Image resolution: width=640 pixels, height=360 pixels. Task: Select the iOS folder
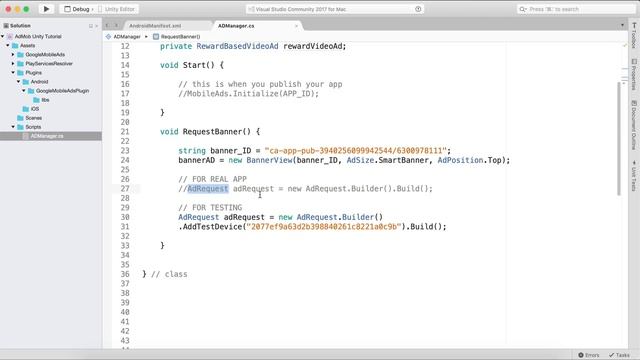coord(35,109)
